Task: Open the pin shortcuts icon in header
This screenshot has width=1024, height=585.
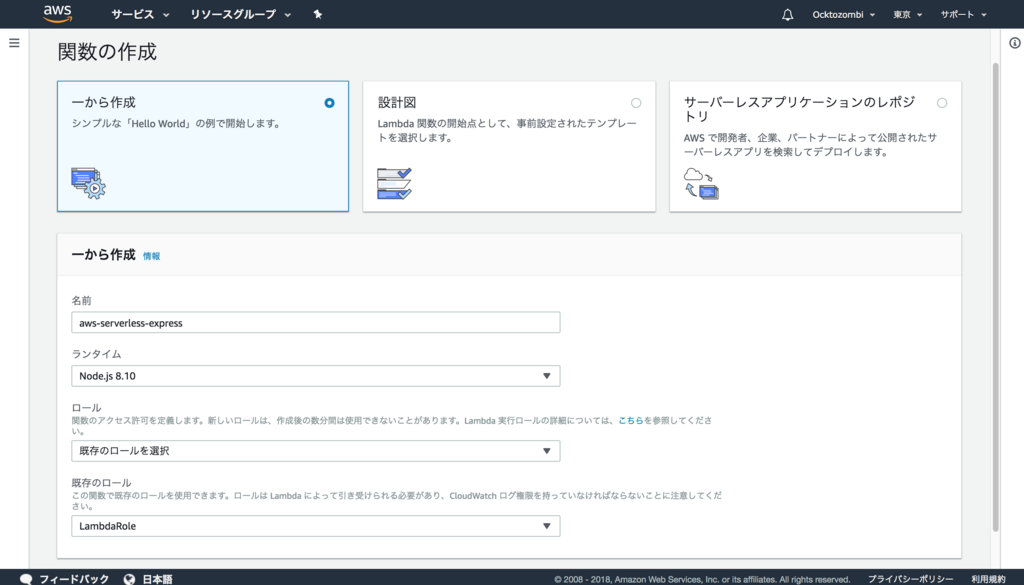Action: [x=317, y=14]
